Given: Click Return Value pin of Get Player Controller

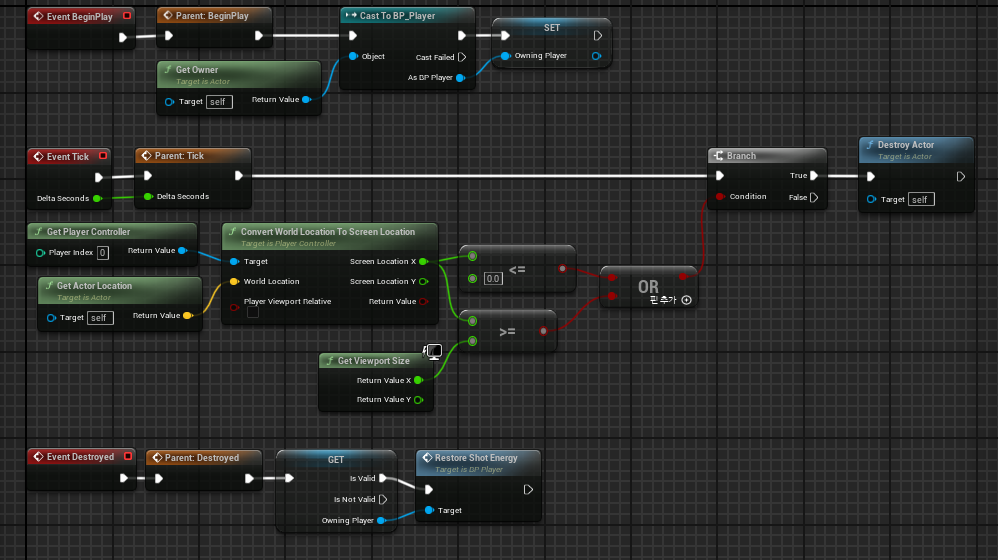Looking at the screenshot, I should 182,251.
